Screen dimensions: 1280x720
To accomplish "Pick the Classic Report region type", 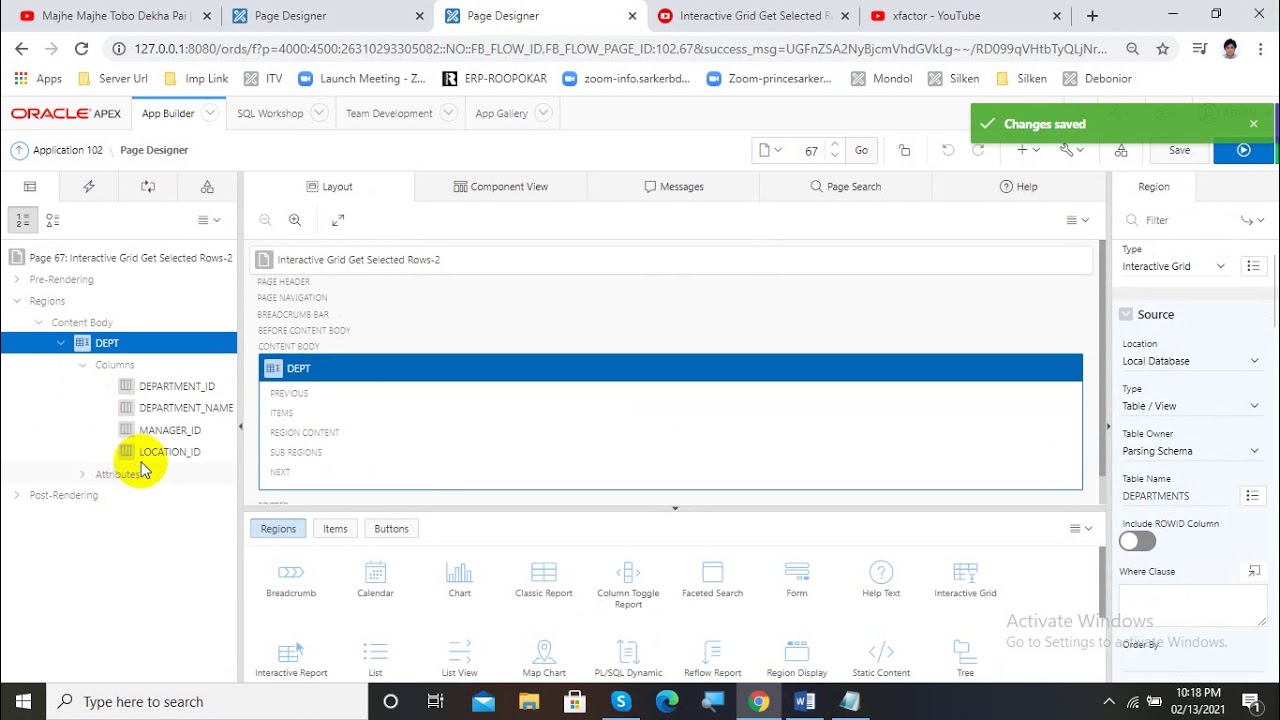I will point(544,579).
